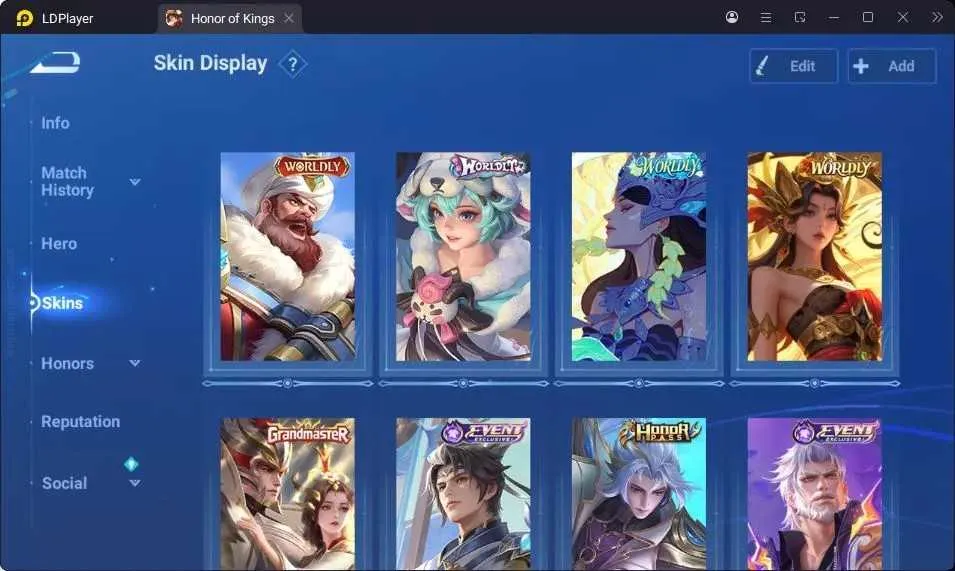
Task: Close the Honor of Kings tab
Action: click(x=289, y=18)
